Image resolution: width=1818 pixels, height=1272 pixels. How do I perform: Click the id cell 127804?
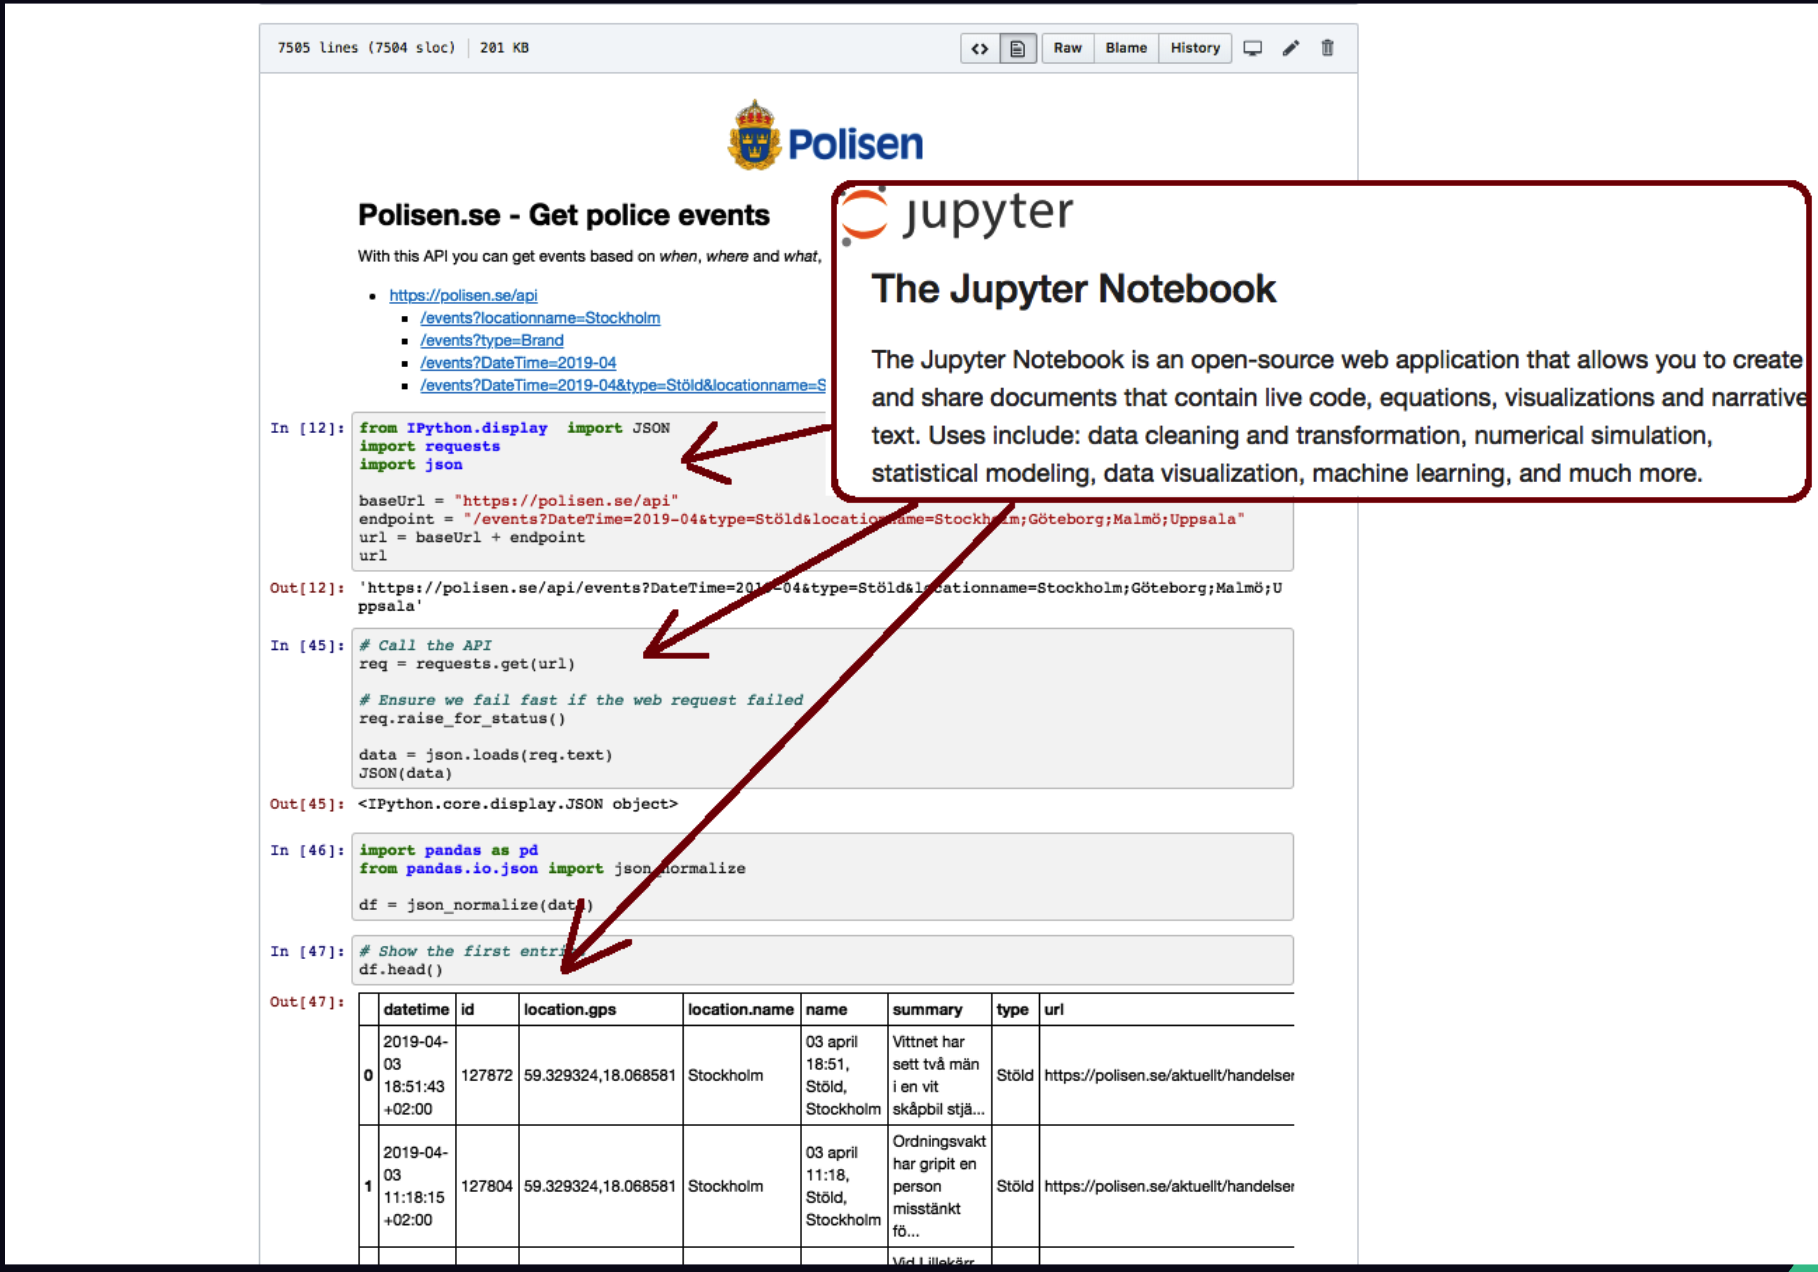point(487,1186)
